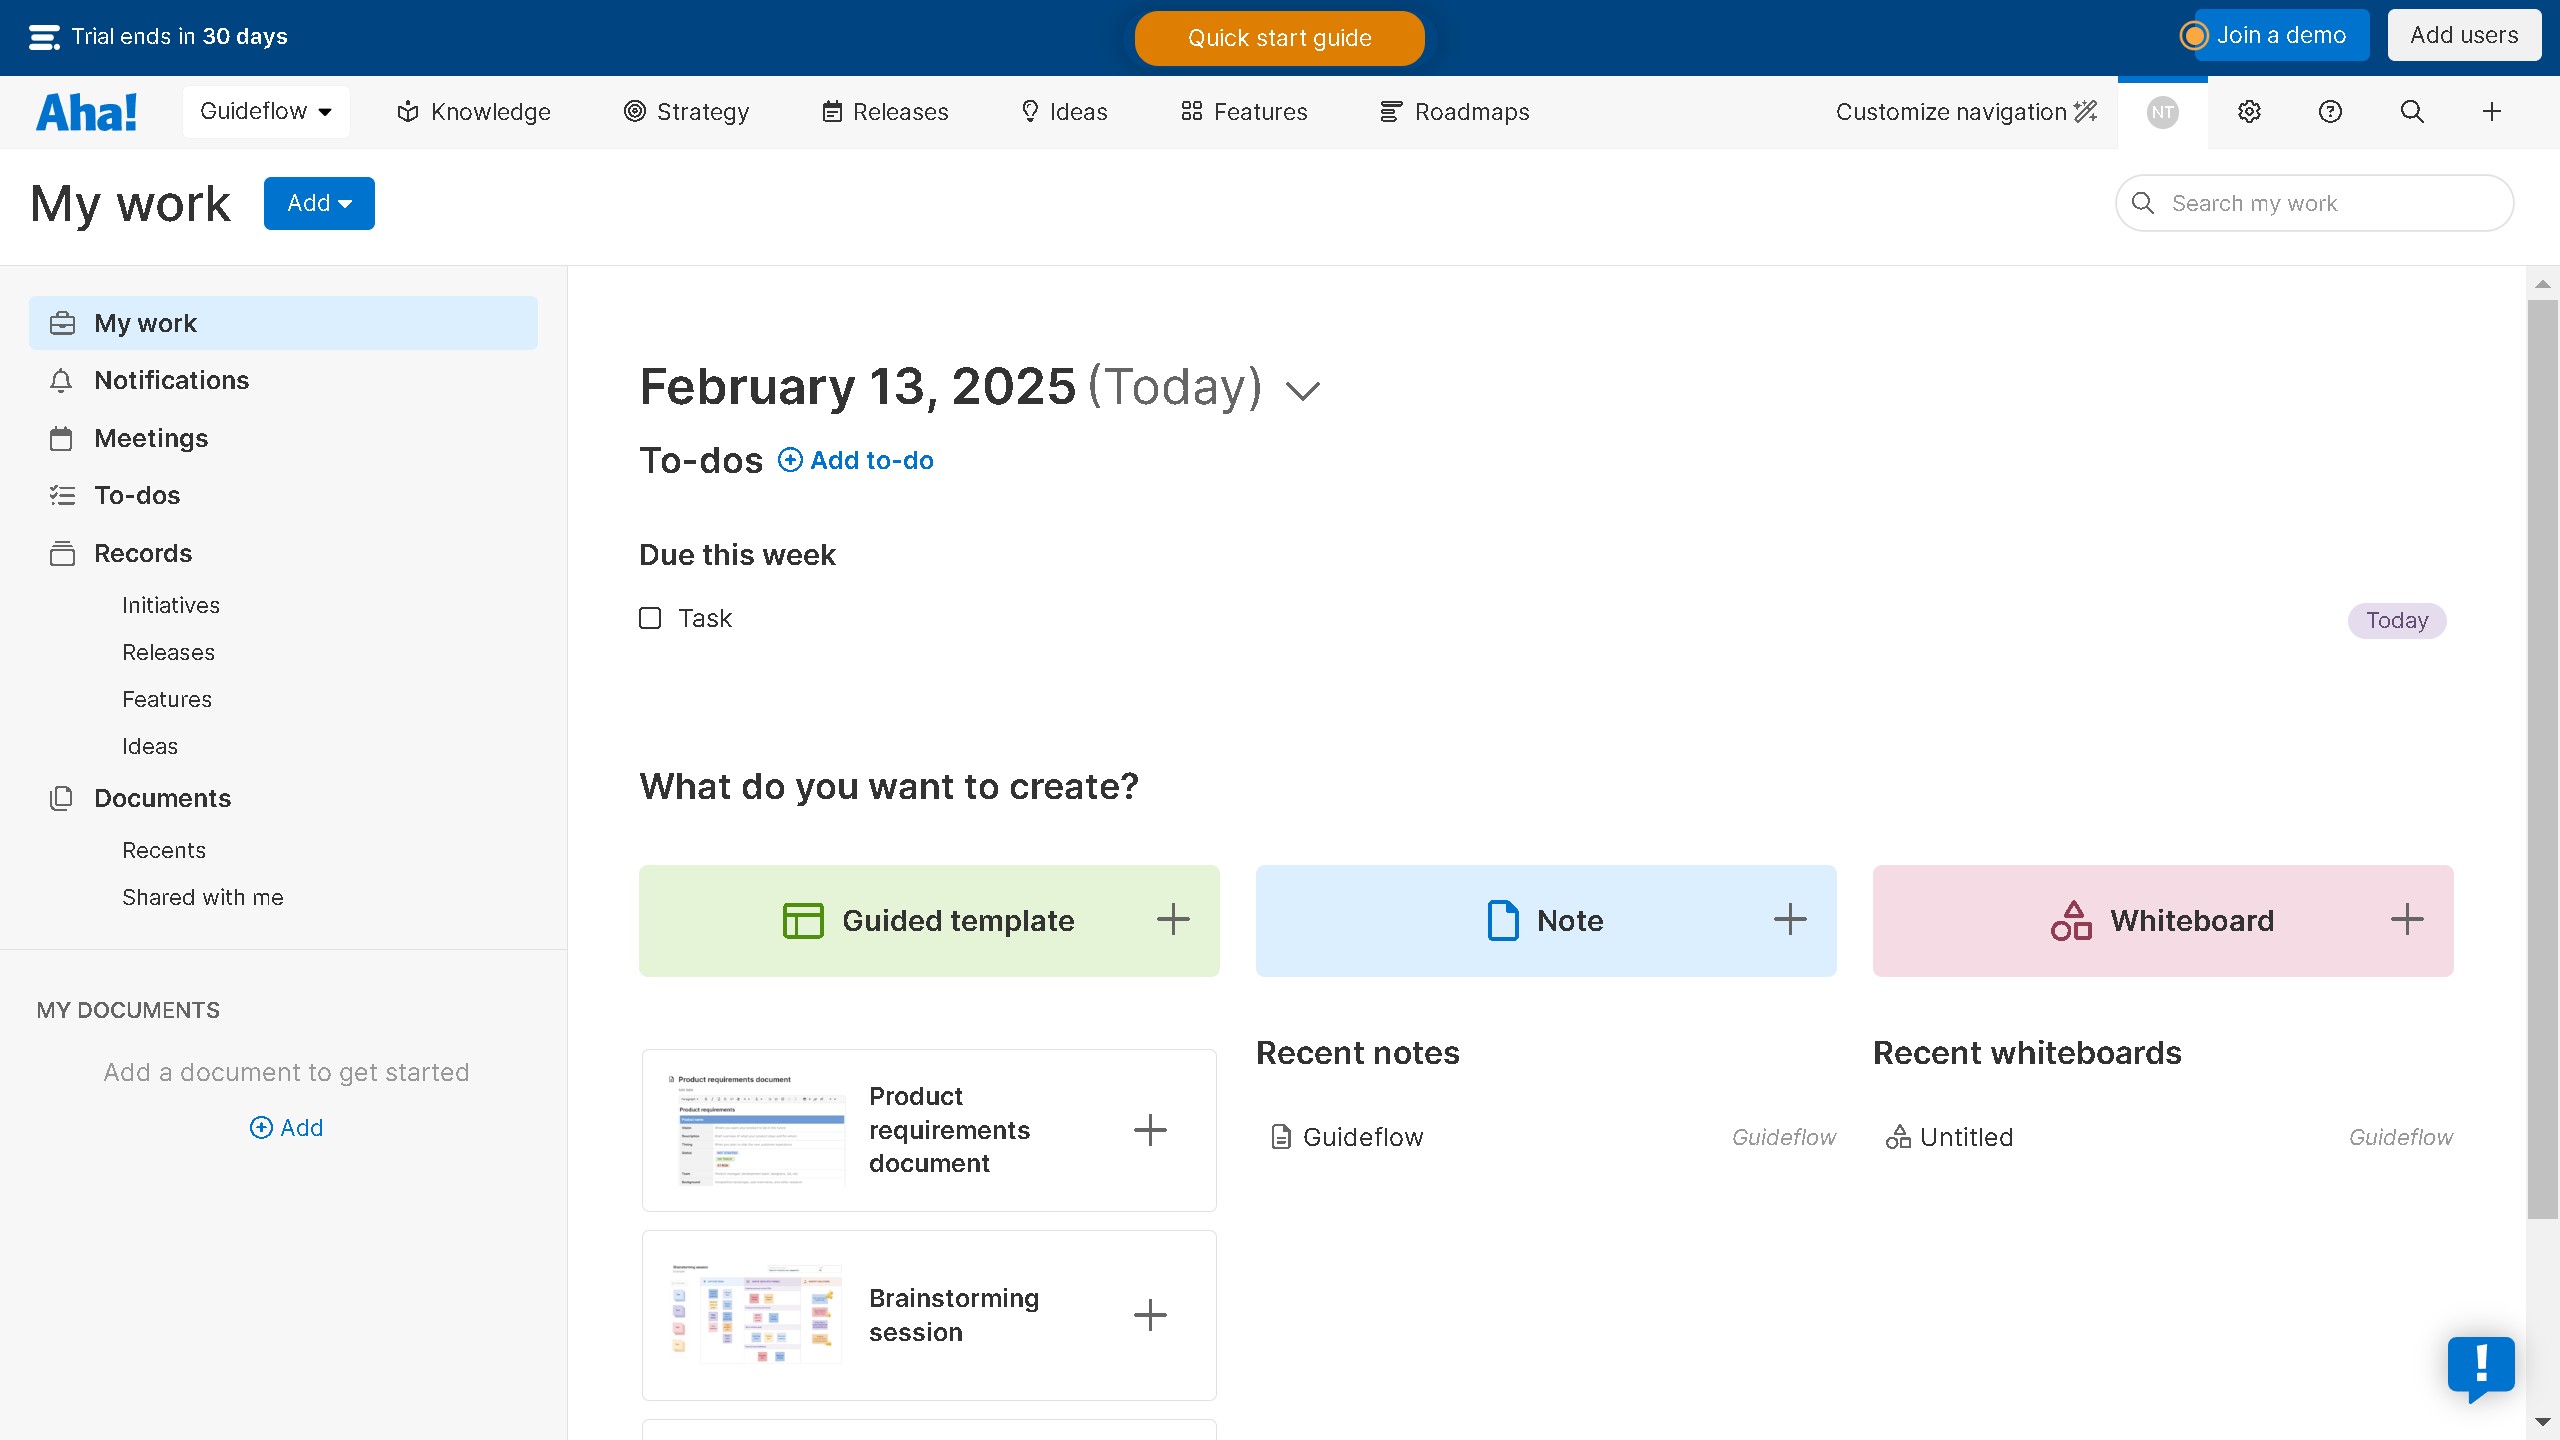Open settings via the gear icon

tap(2249, 111)
